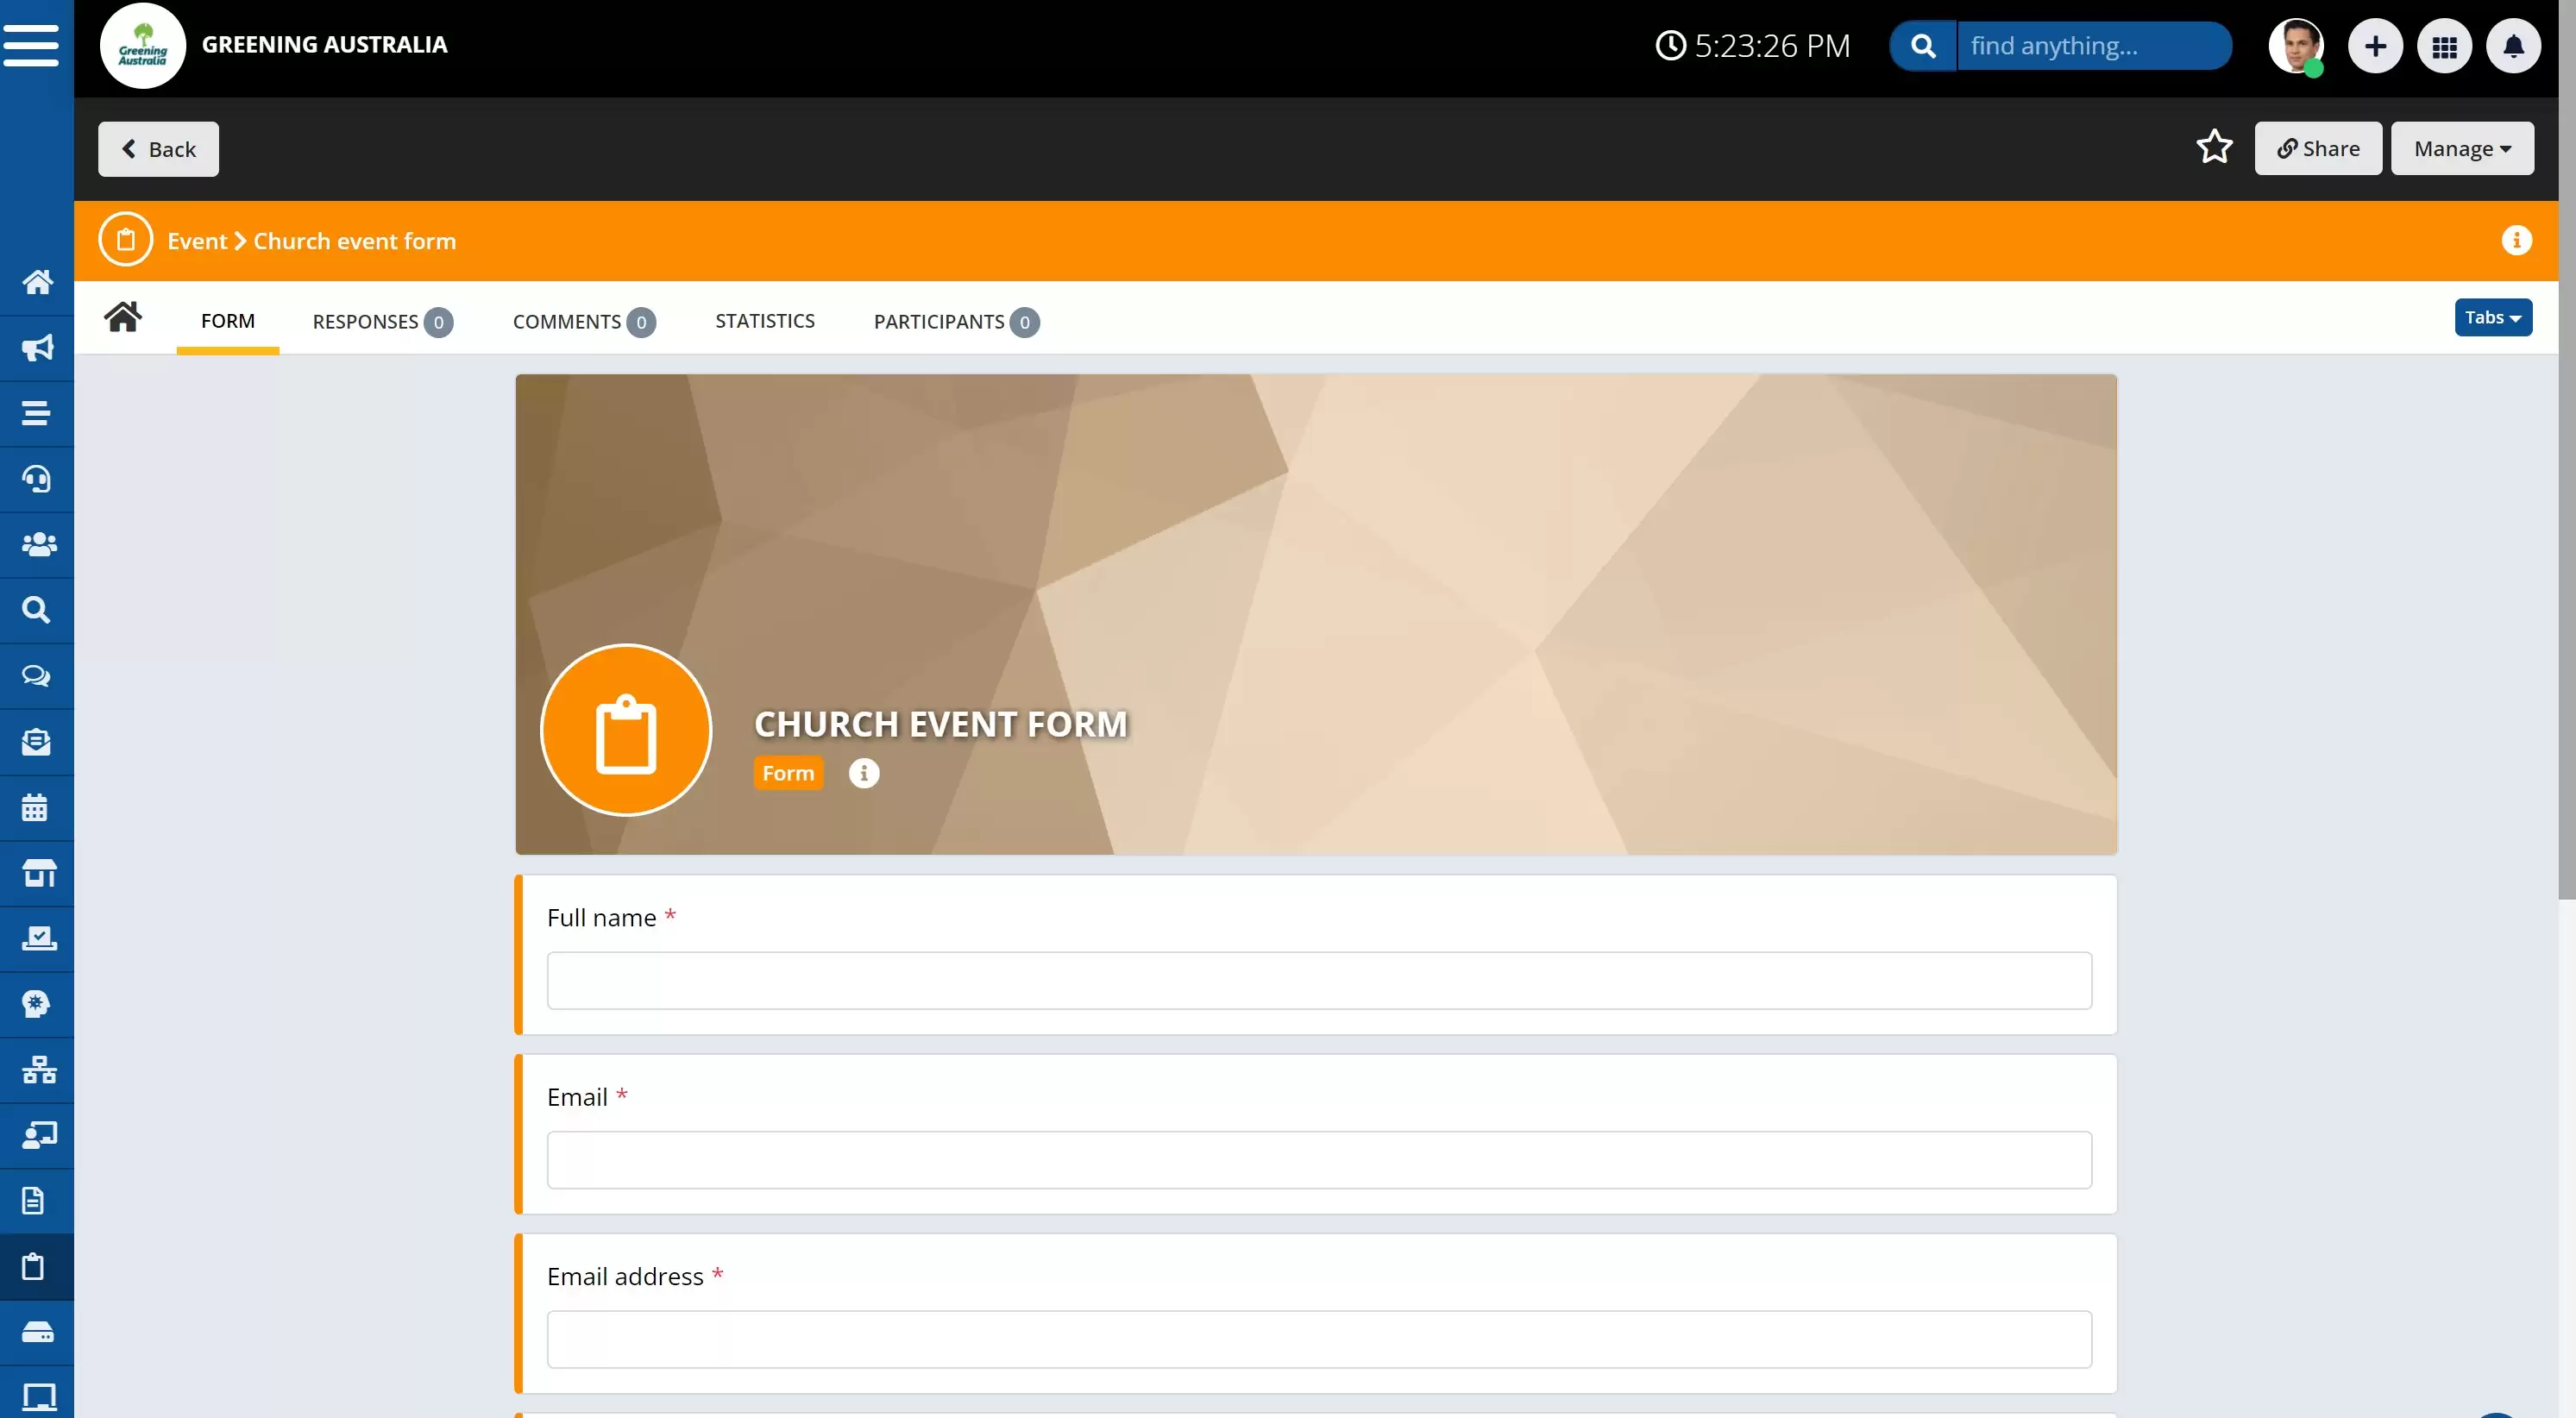Click the Church event form breadcrumb
This screenshot has height=1418, width=2576.
(x=355, y=241)
